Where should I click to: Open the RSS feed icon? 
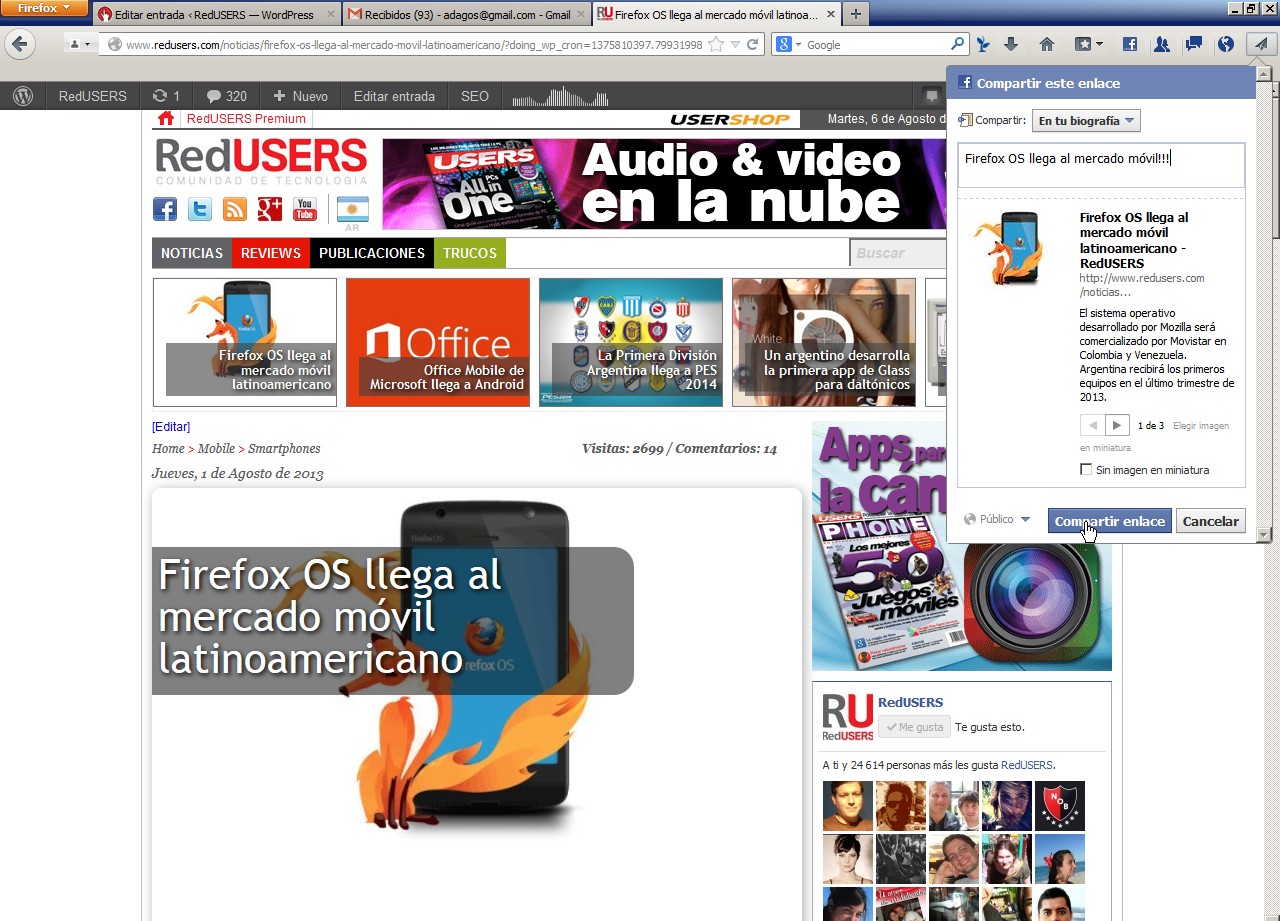[x=235, y=209]
